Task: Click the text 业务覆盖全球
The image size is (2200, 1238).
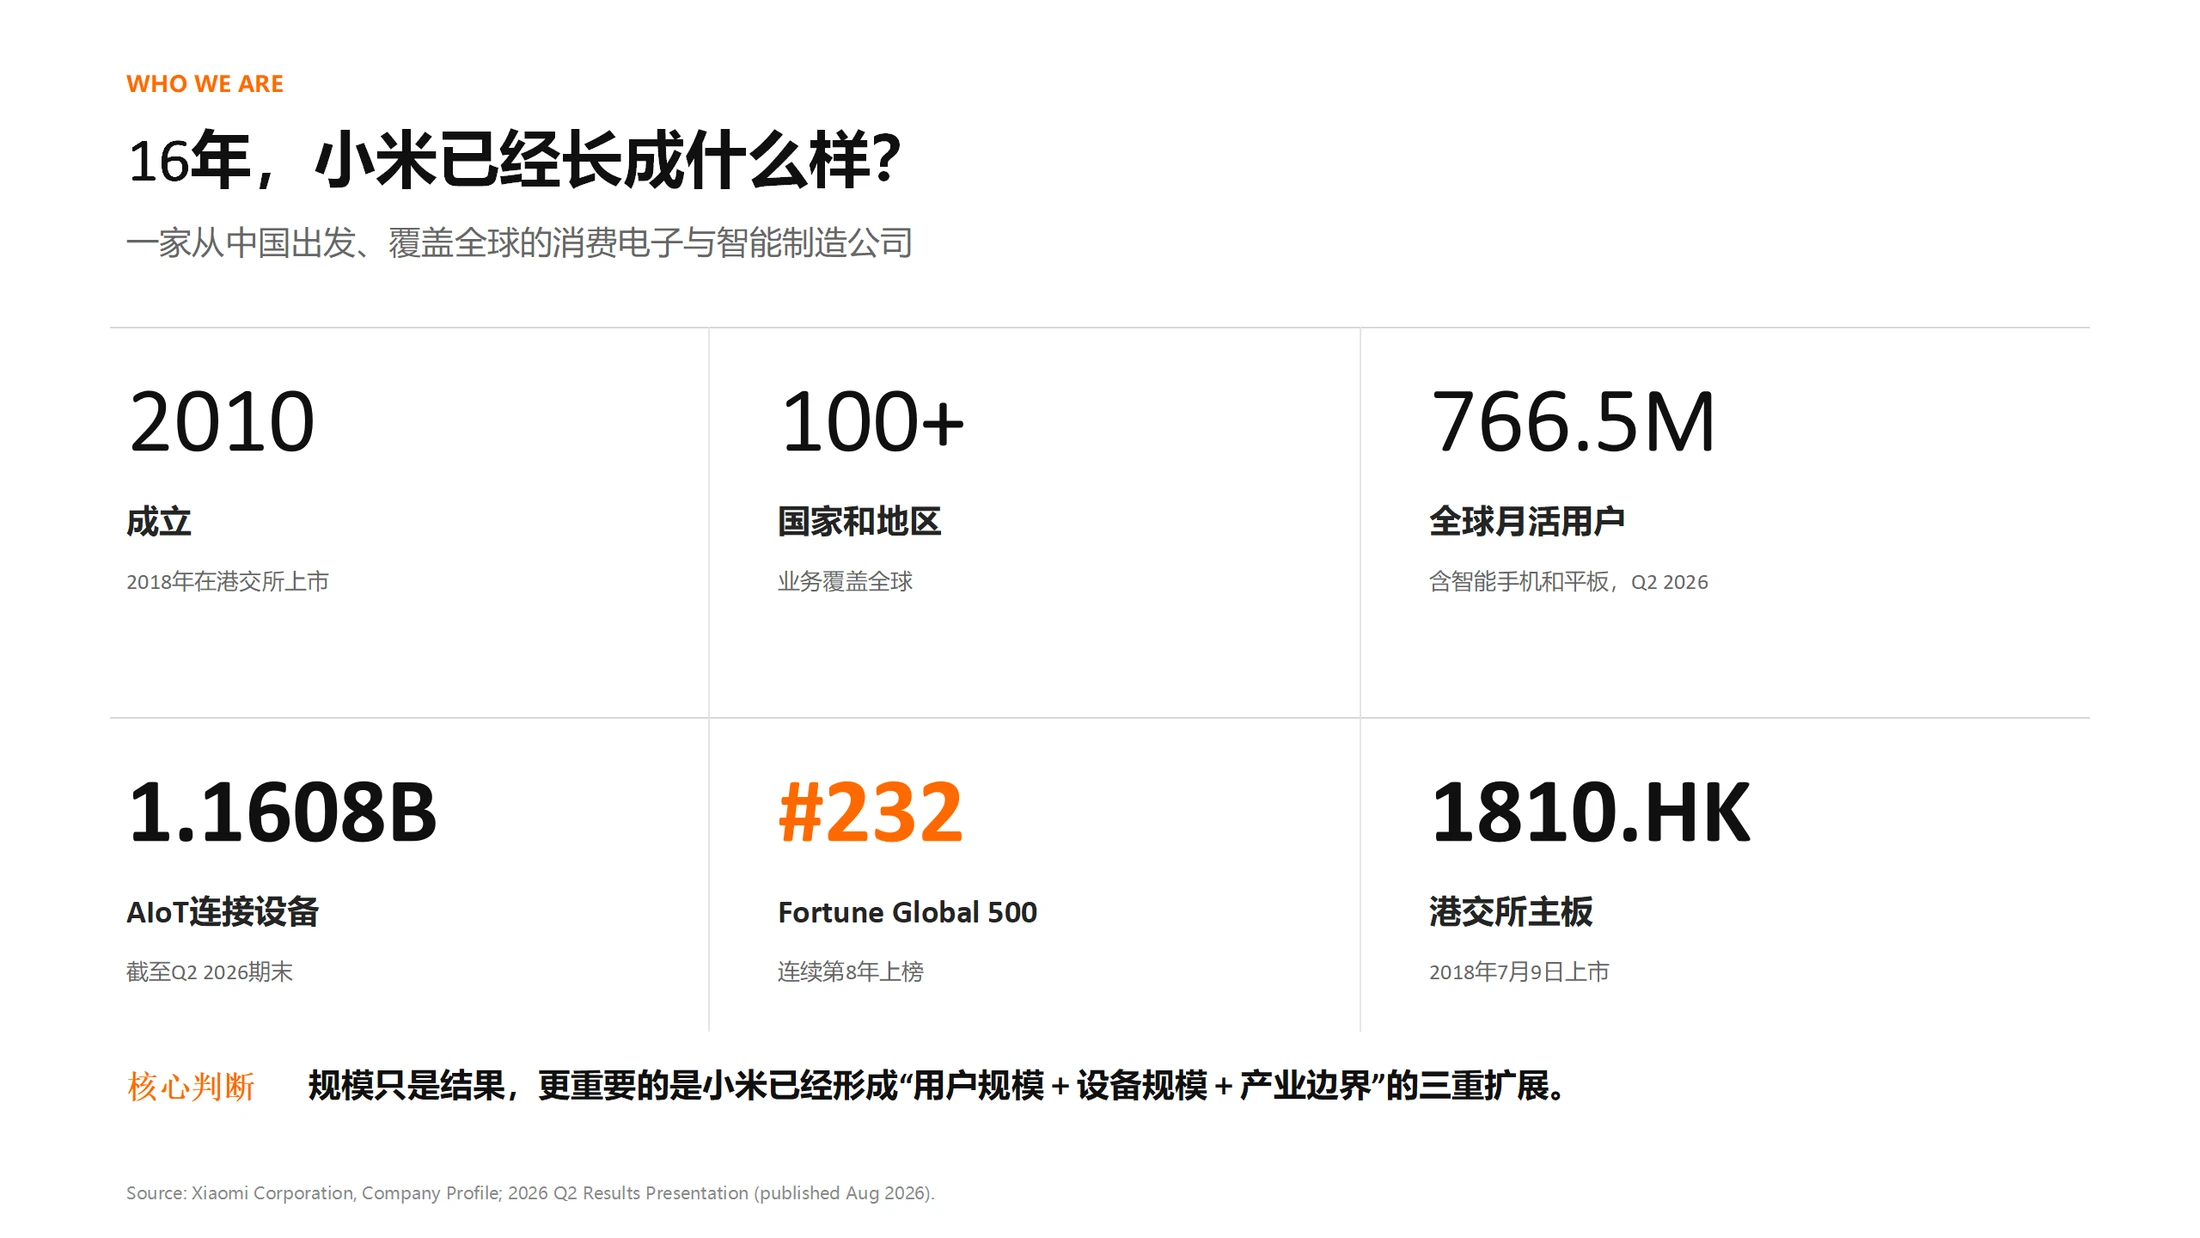Action: coord(845,581)
